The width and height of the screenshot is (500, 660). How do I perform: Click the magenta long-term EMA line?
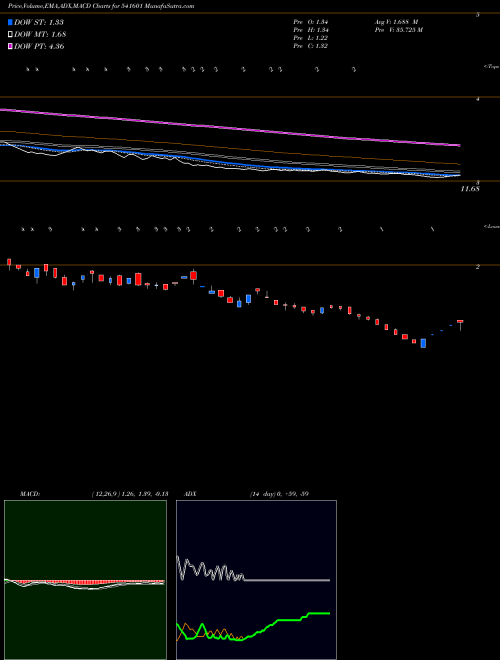230,127
